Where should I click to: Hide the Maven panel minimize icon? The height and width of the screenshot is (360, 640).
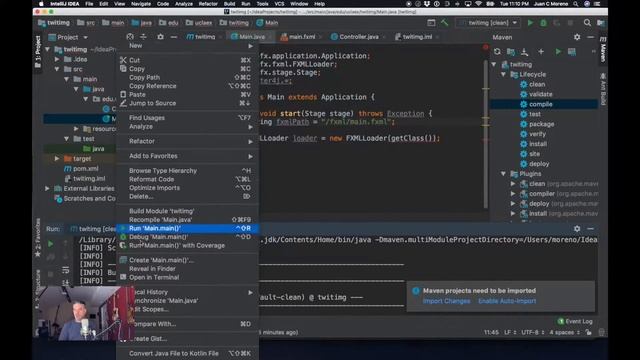point(591,37)
